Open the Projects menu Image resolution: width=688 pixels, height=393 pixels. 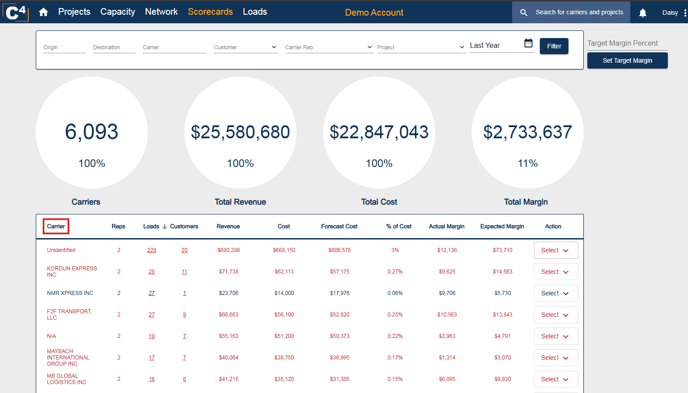(x=74, y=12)
